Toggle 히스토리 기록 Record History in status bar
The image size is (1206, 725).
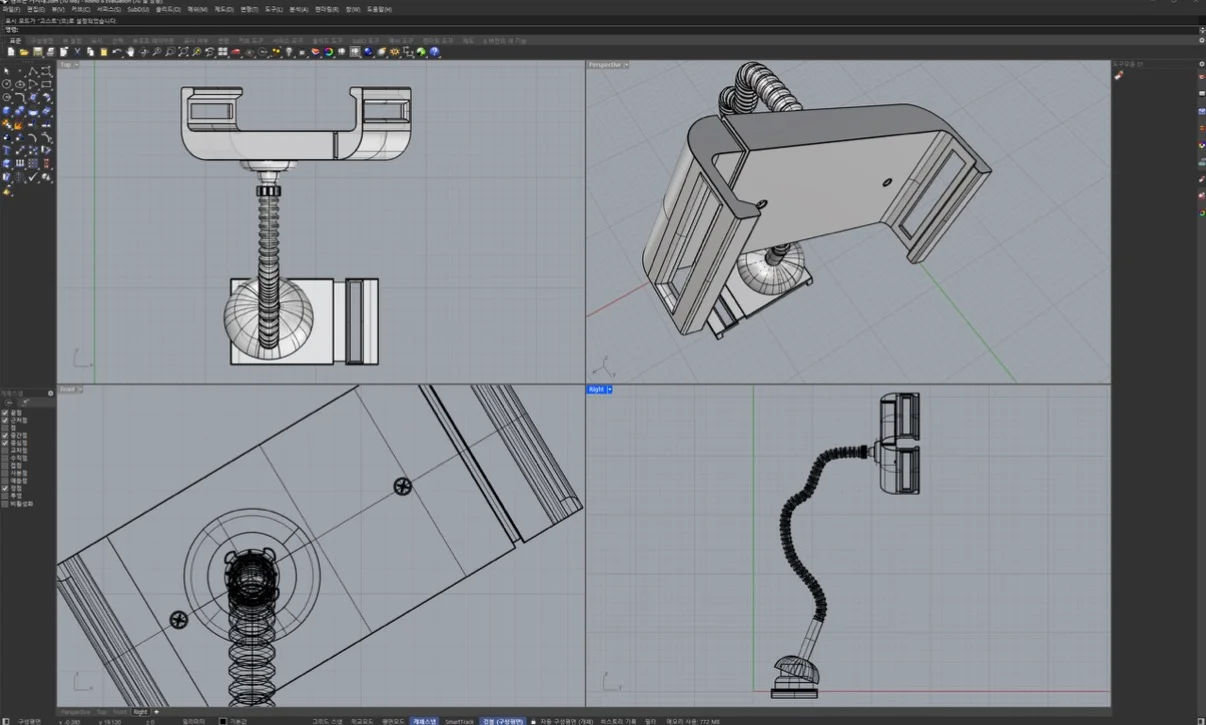[x=618, y=721]
